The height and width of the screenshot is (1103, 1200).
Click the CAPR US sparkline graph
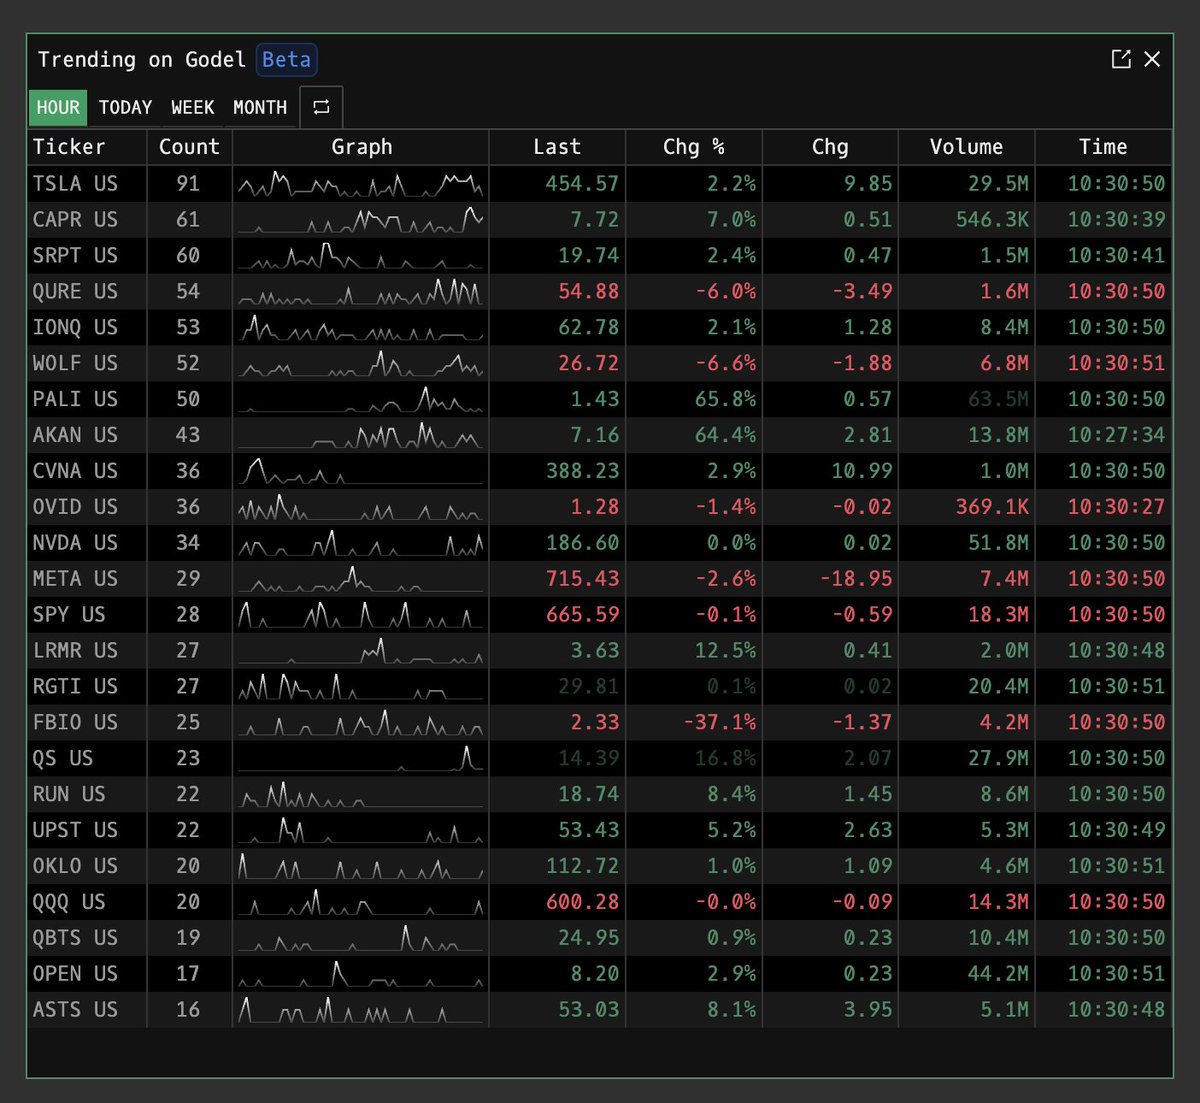(361, 220)
